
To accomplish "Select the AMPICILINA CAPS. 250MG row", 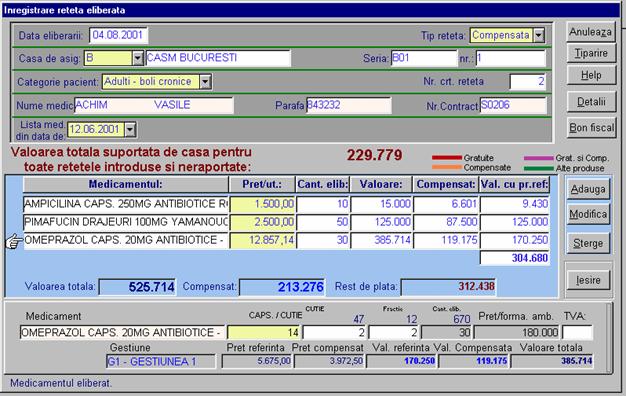I will (126, 204).
